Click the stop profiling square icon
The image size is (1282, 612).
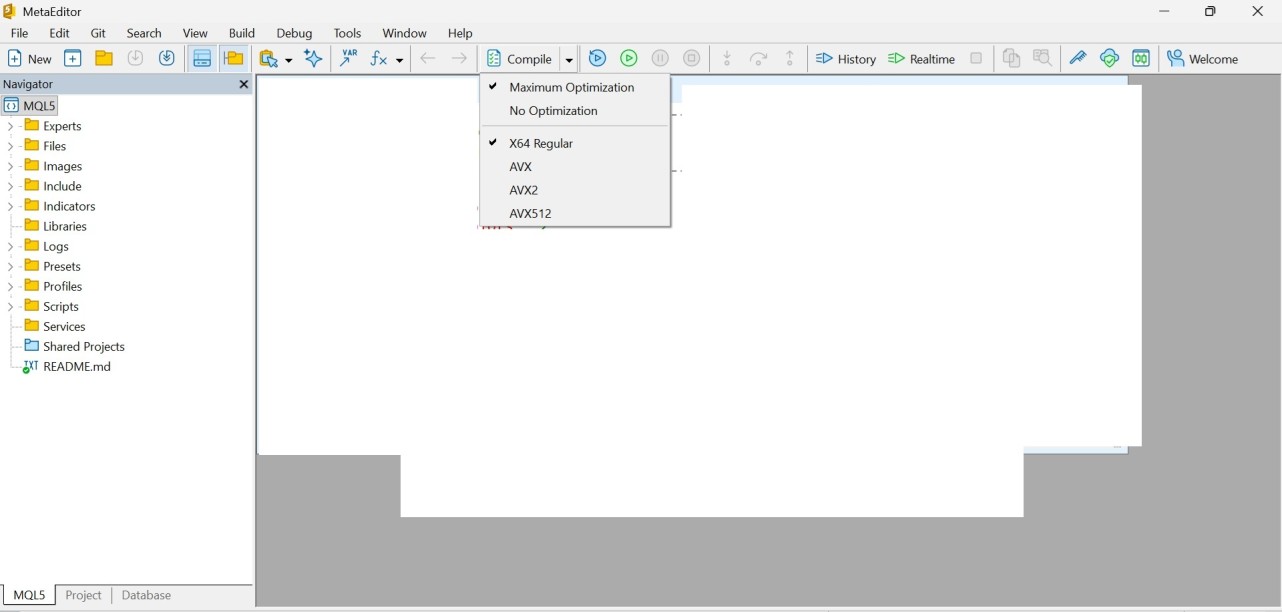pos(977,59)
